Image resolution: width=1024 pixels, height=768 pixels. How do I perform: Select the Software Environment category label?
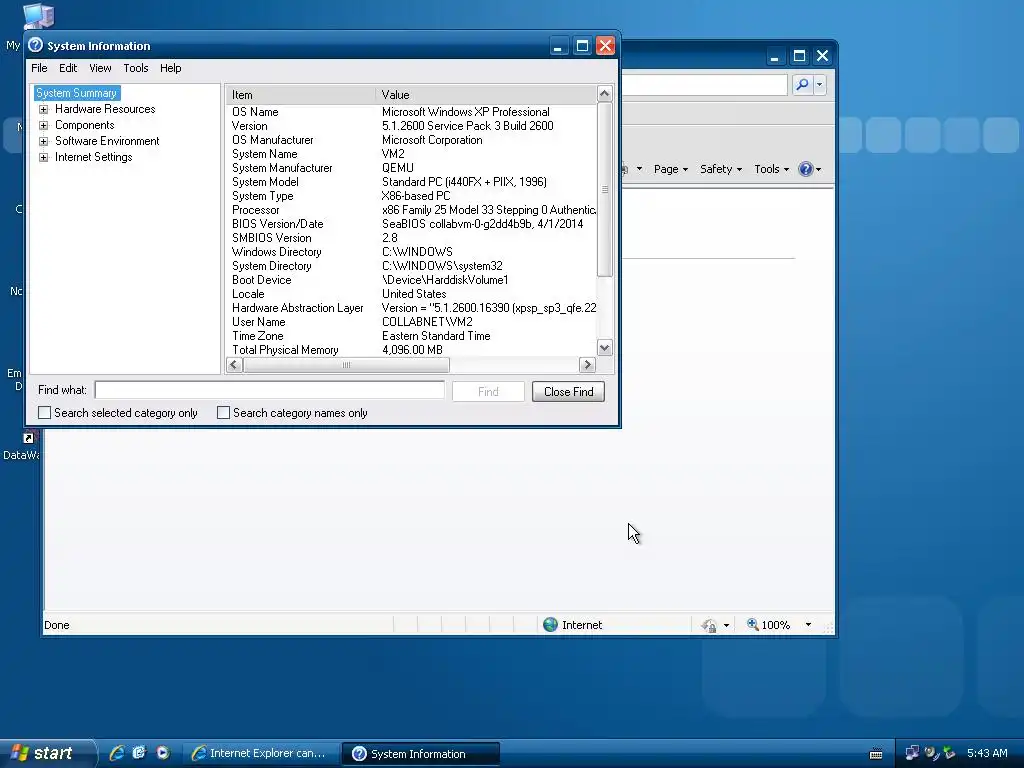coord(107,141)
